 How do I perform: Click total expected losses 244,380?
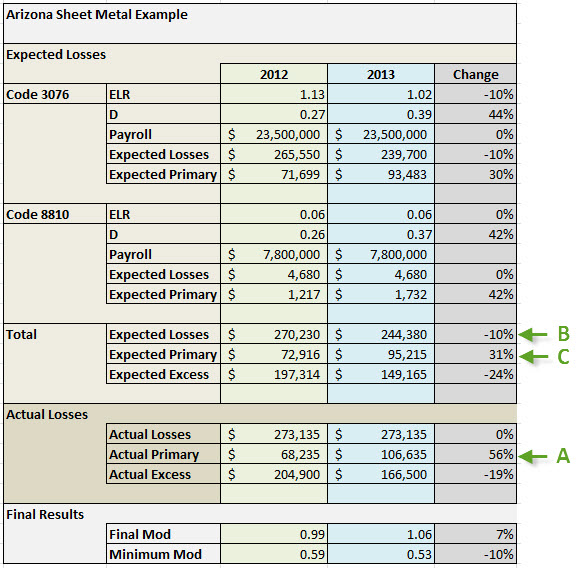(381, 334)
